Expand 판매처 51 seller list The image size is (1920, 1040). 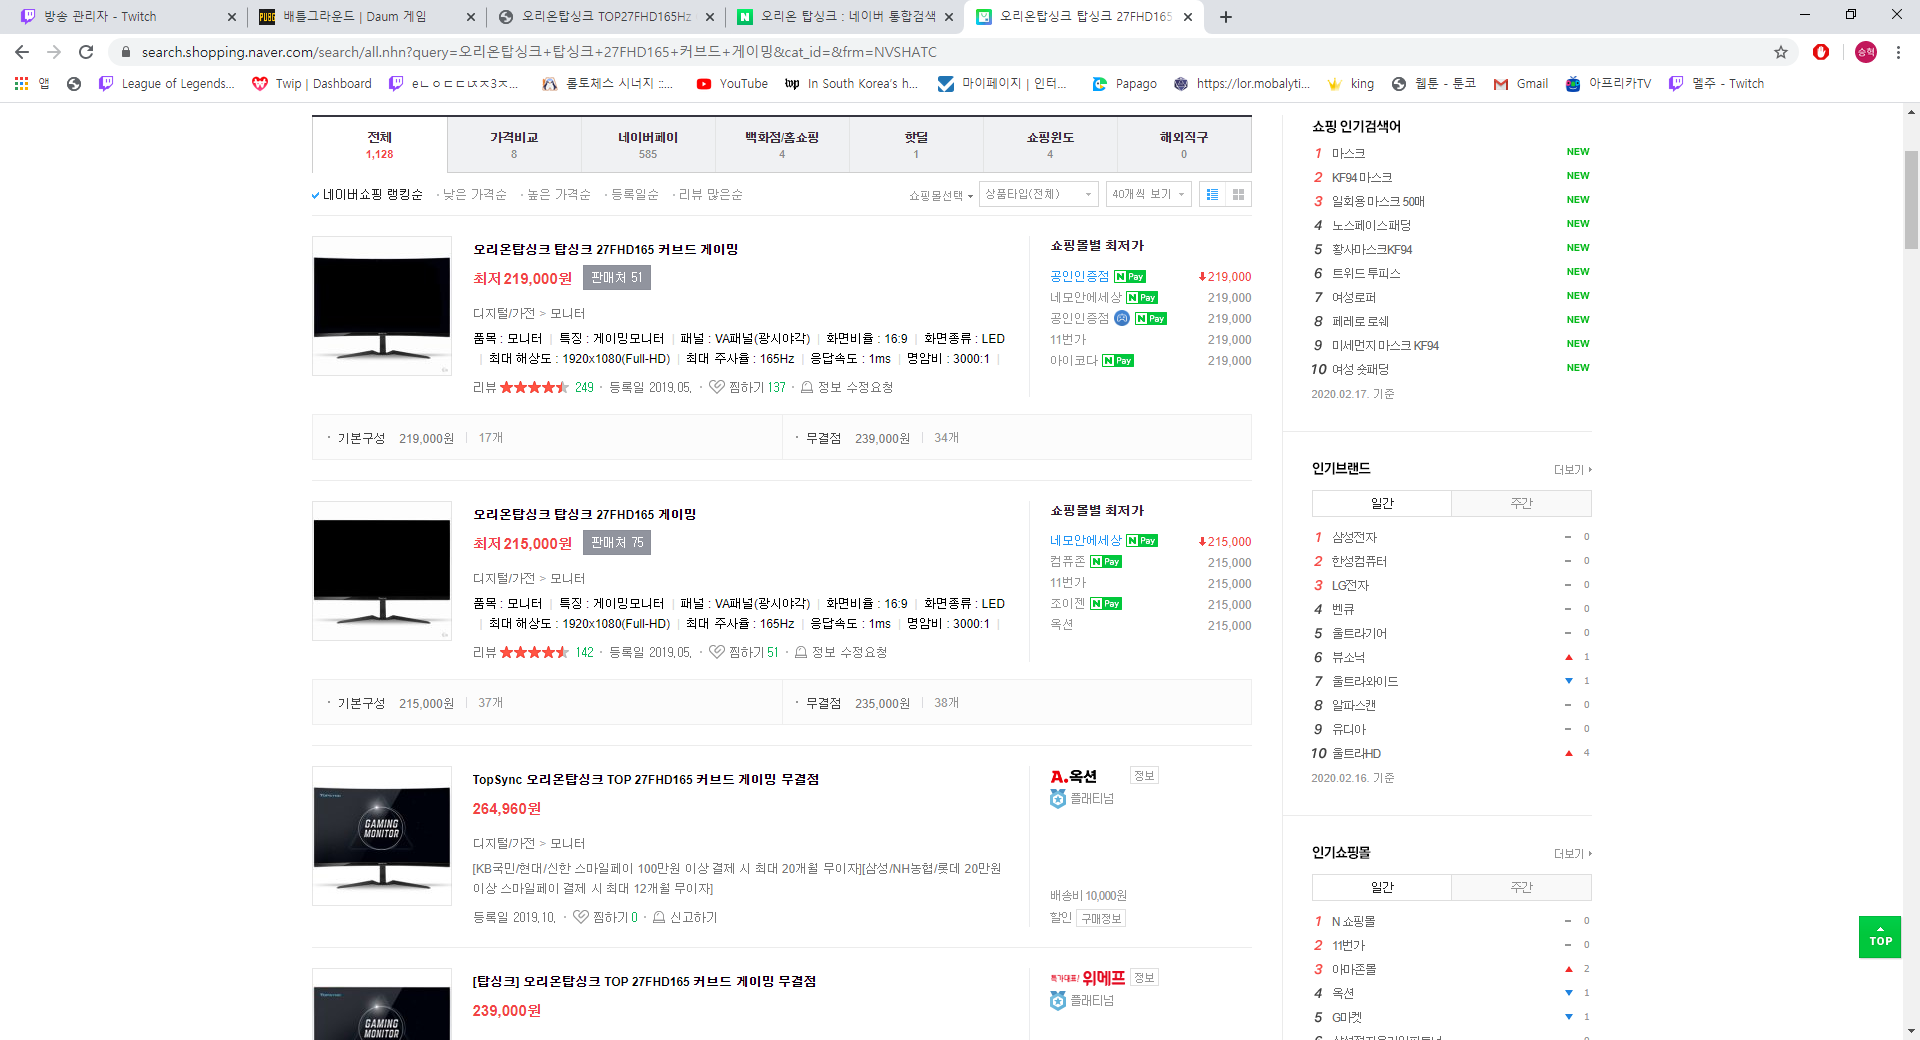point(617,278)
